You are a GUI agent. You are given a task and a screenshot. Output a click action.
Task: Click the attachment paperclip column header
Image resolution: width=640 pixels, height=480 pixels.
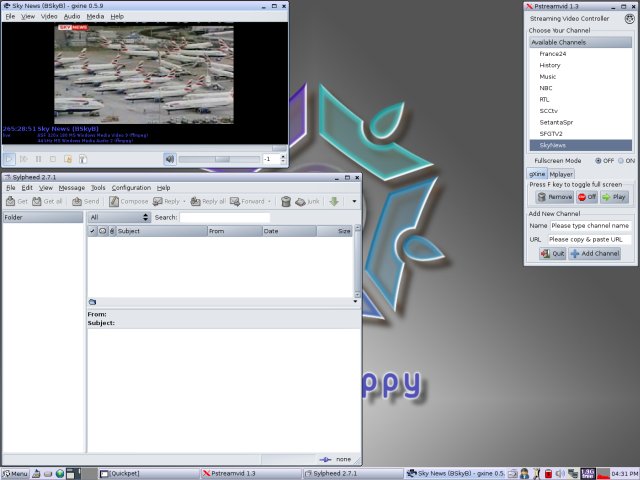point(112,231)
